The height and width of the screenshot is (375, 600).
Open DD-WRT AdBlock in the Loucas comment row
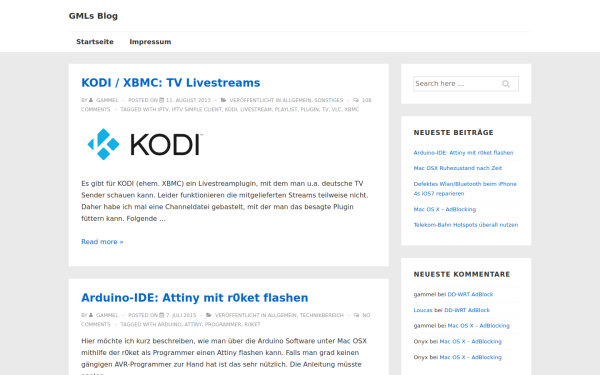467,310
